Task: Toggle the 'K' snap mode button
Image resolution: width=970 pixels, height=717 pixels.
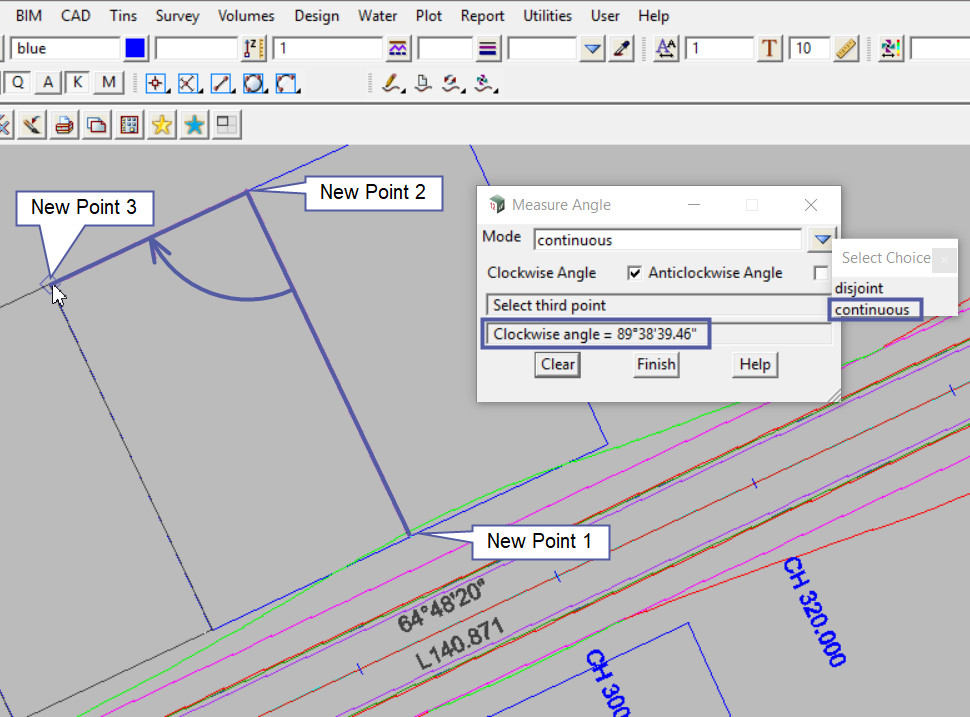Action: click(x=78, y=82)
